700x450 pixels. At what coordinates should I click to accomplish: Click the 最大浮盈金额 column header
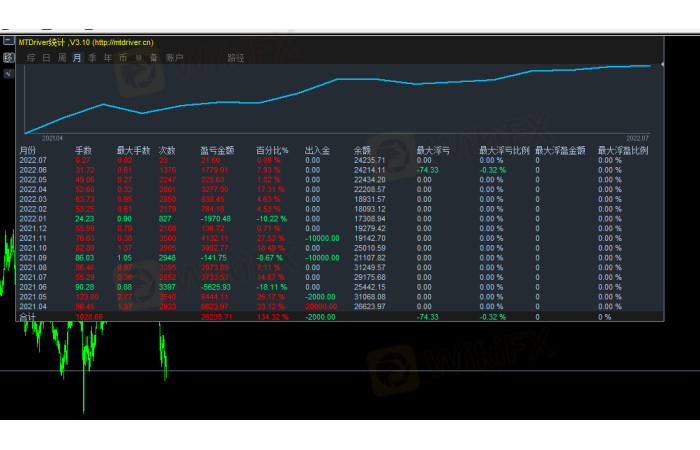(560, 150)
